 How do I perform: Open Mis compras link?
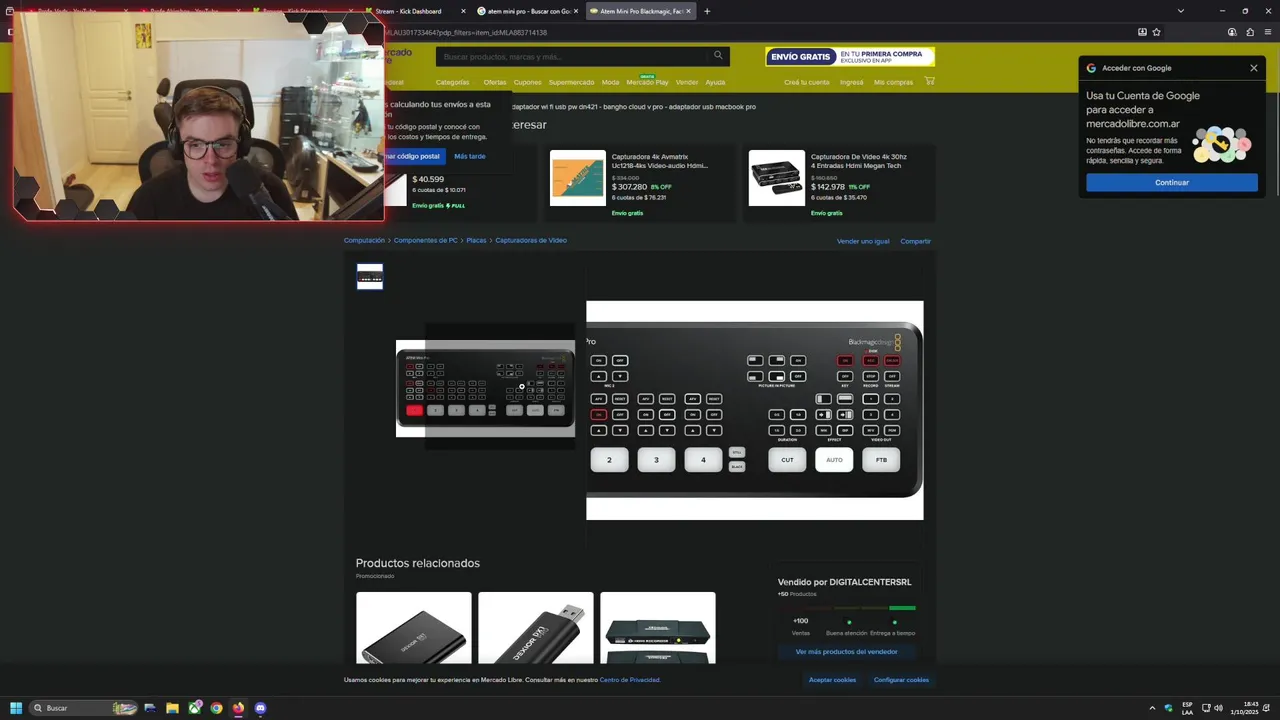tap(893, 82)
